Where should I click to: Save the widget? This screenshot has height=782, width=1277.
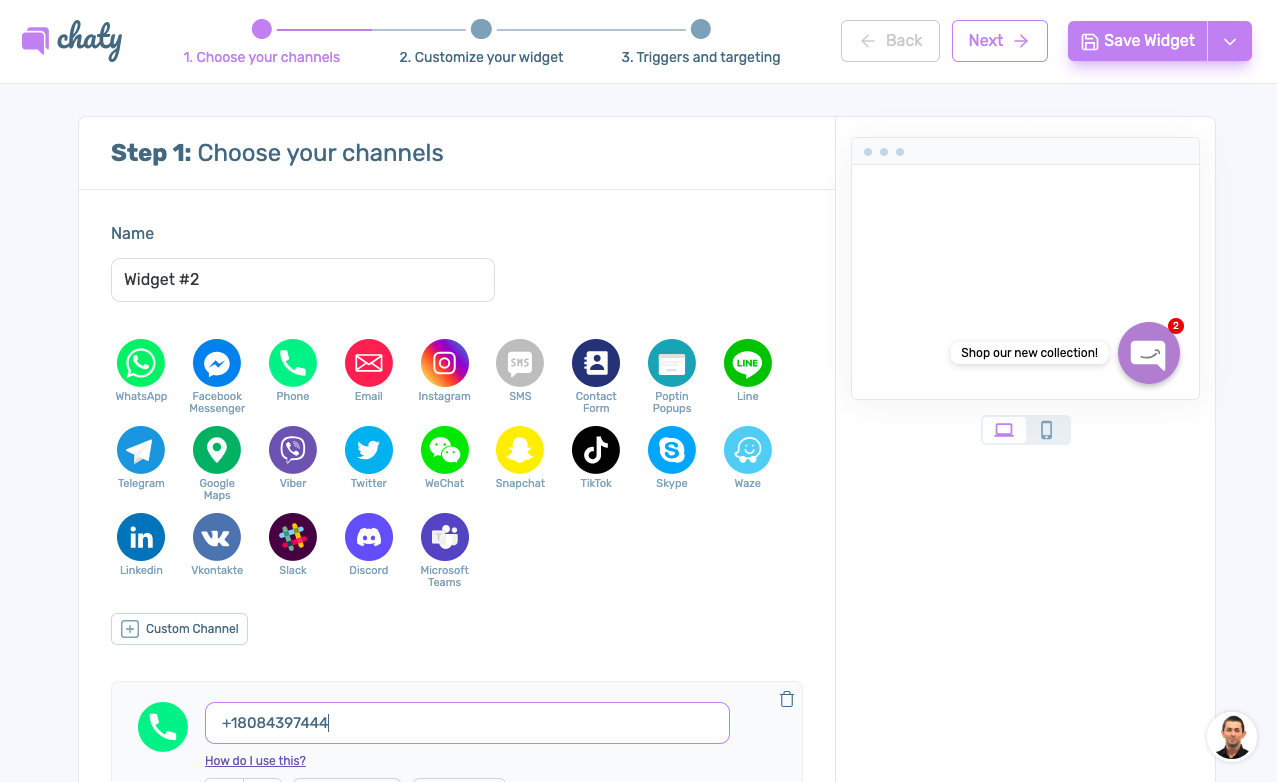tap(1138, 41)
